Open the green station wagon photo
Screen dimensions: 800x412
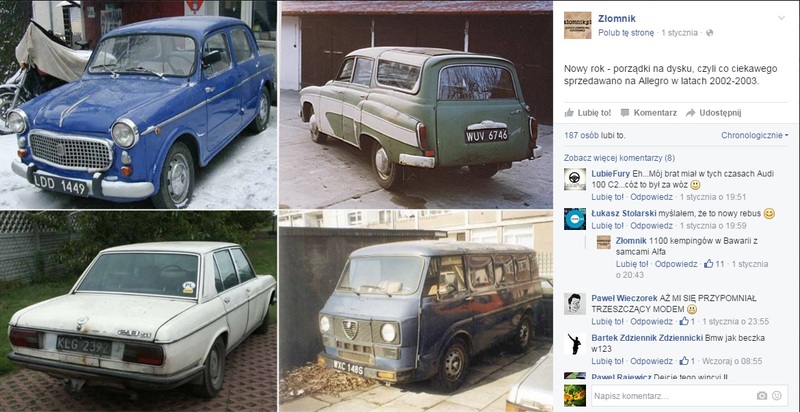pyautogui.click(x=416, y=105)
